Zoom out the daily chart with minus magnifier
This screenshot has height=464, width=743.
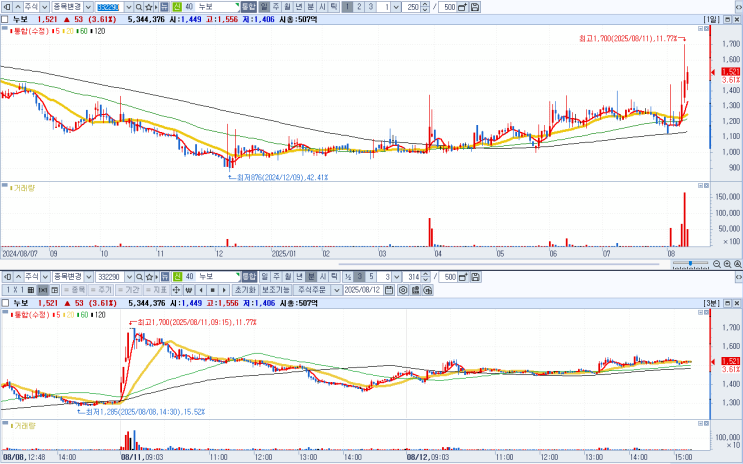717,264
